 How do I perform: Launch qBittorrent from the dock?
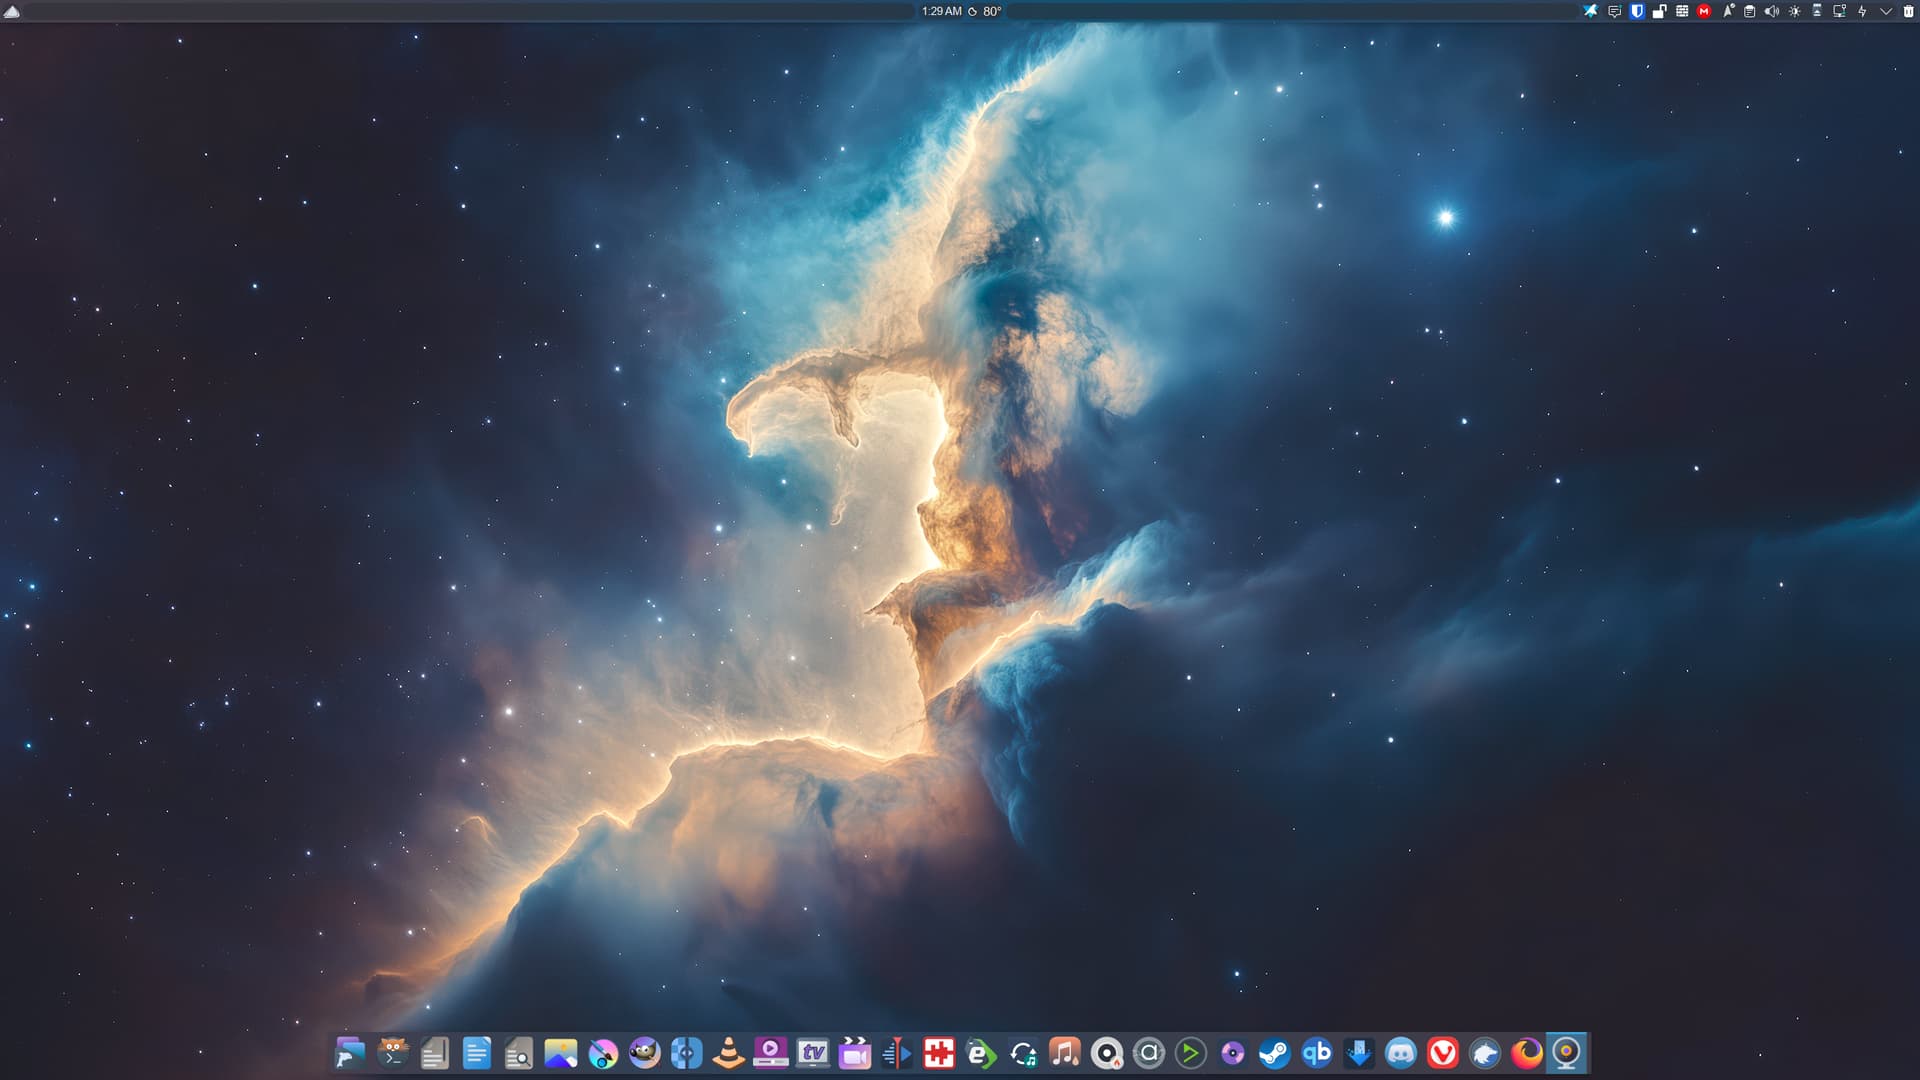pyautogui.click(x=1317, y=1053)
